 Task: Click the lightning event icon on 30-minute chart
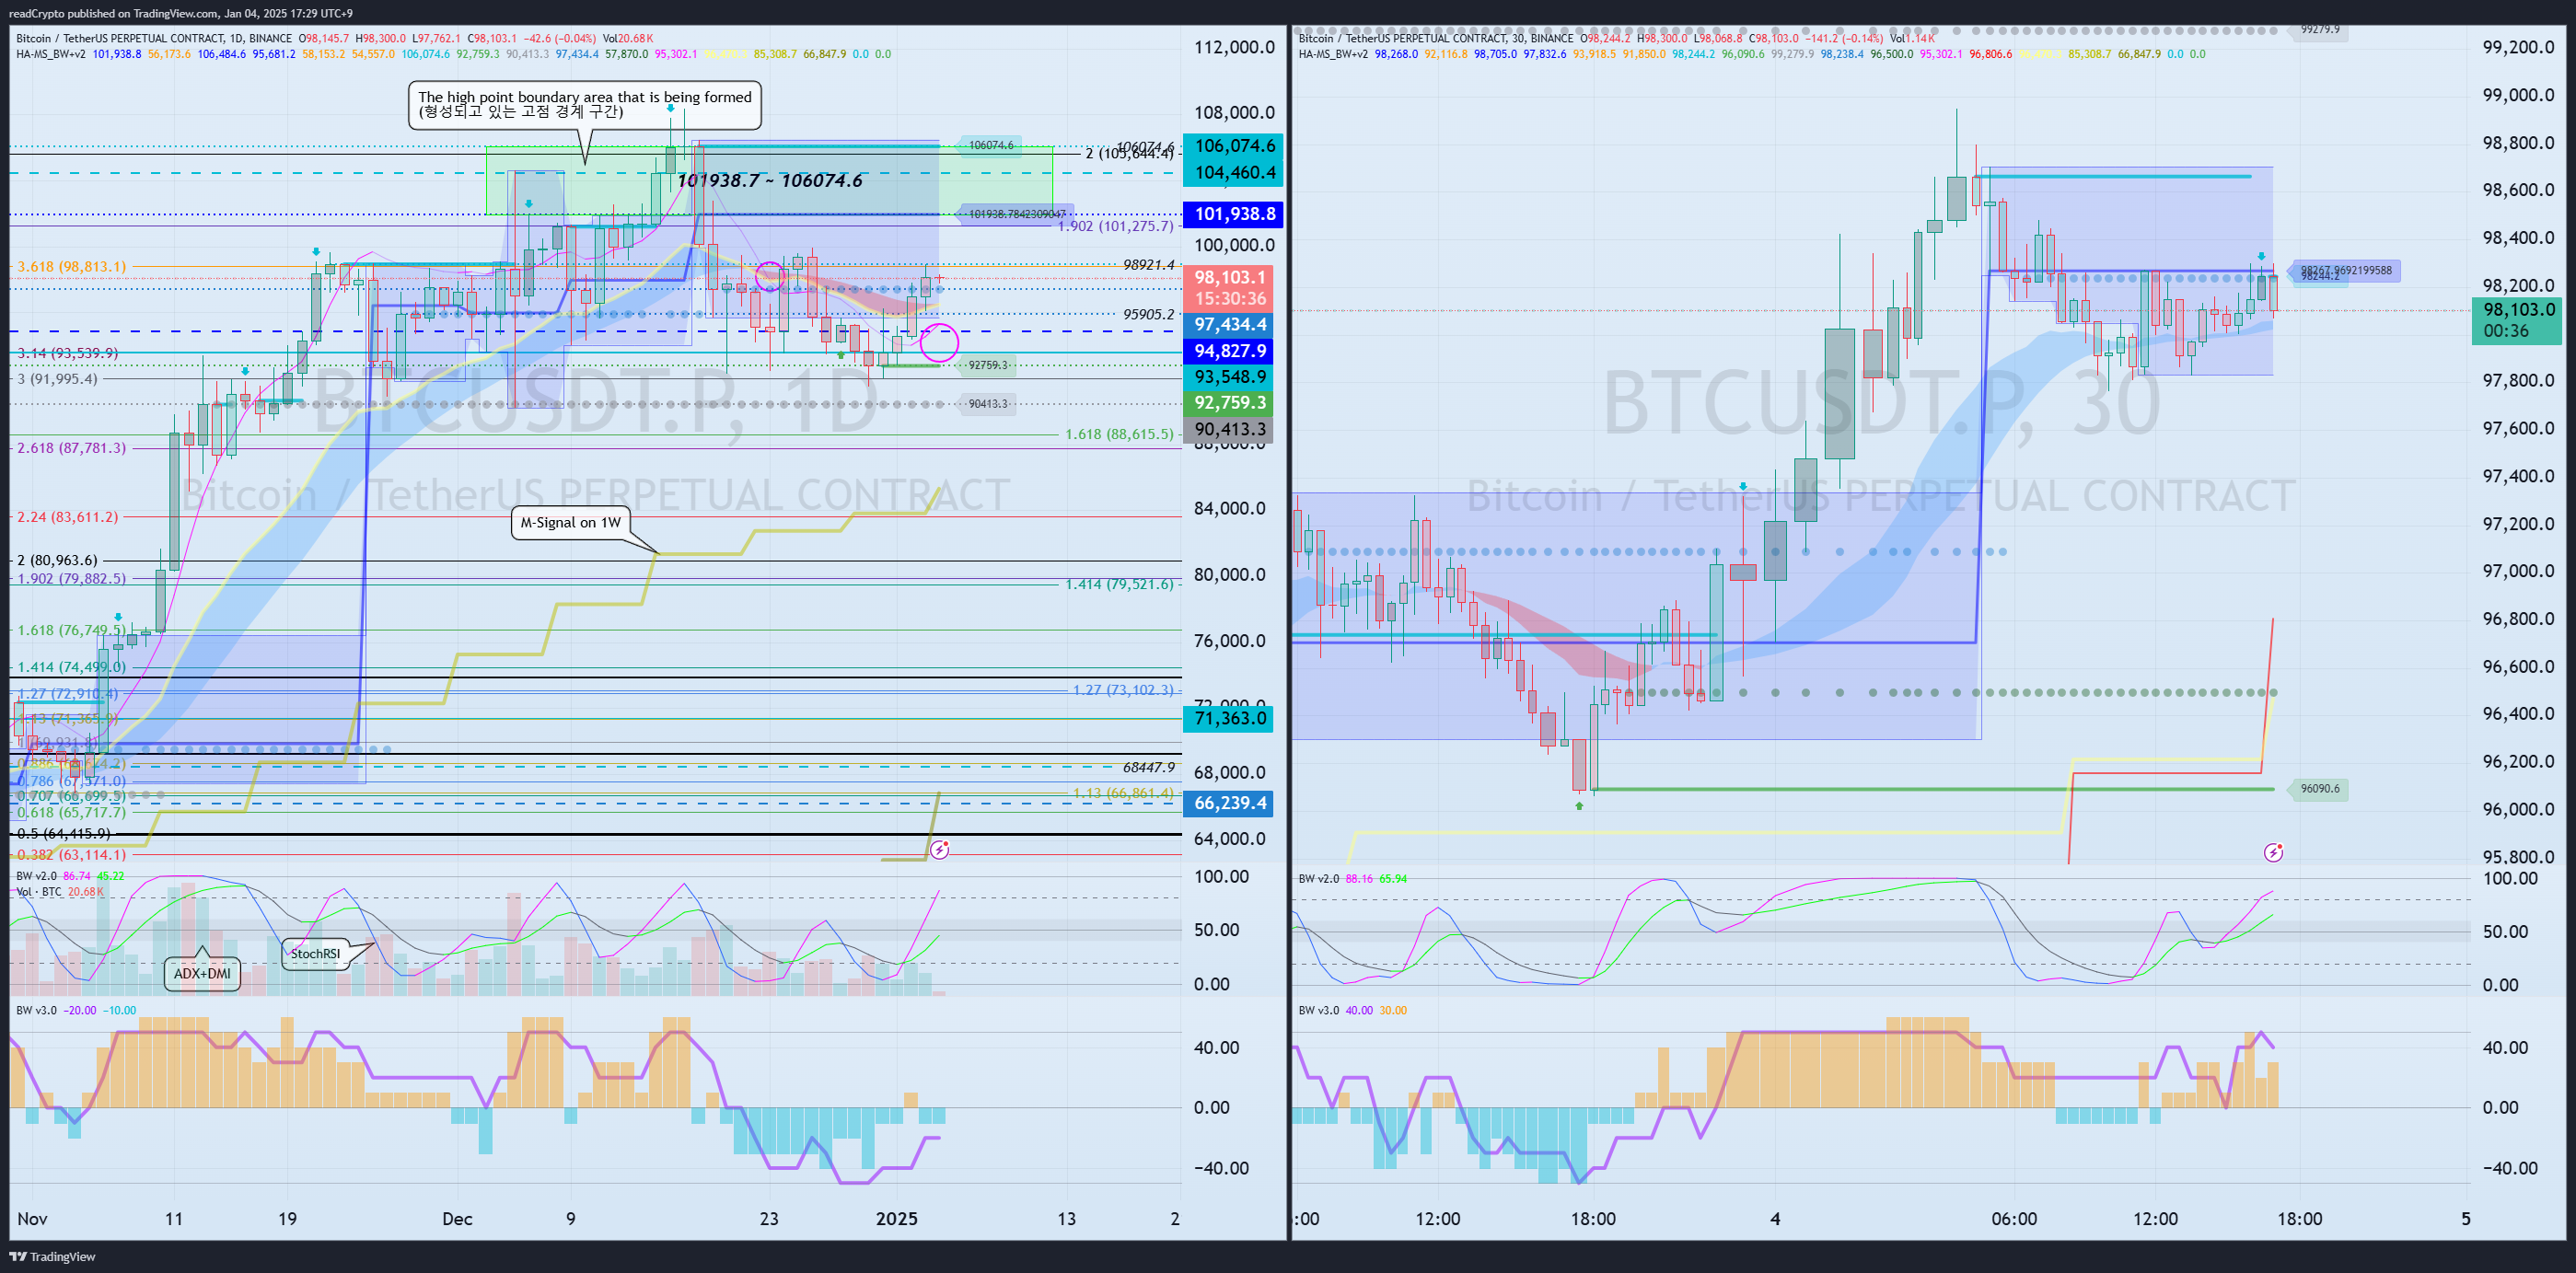[2273, 852]
